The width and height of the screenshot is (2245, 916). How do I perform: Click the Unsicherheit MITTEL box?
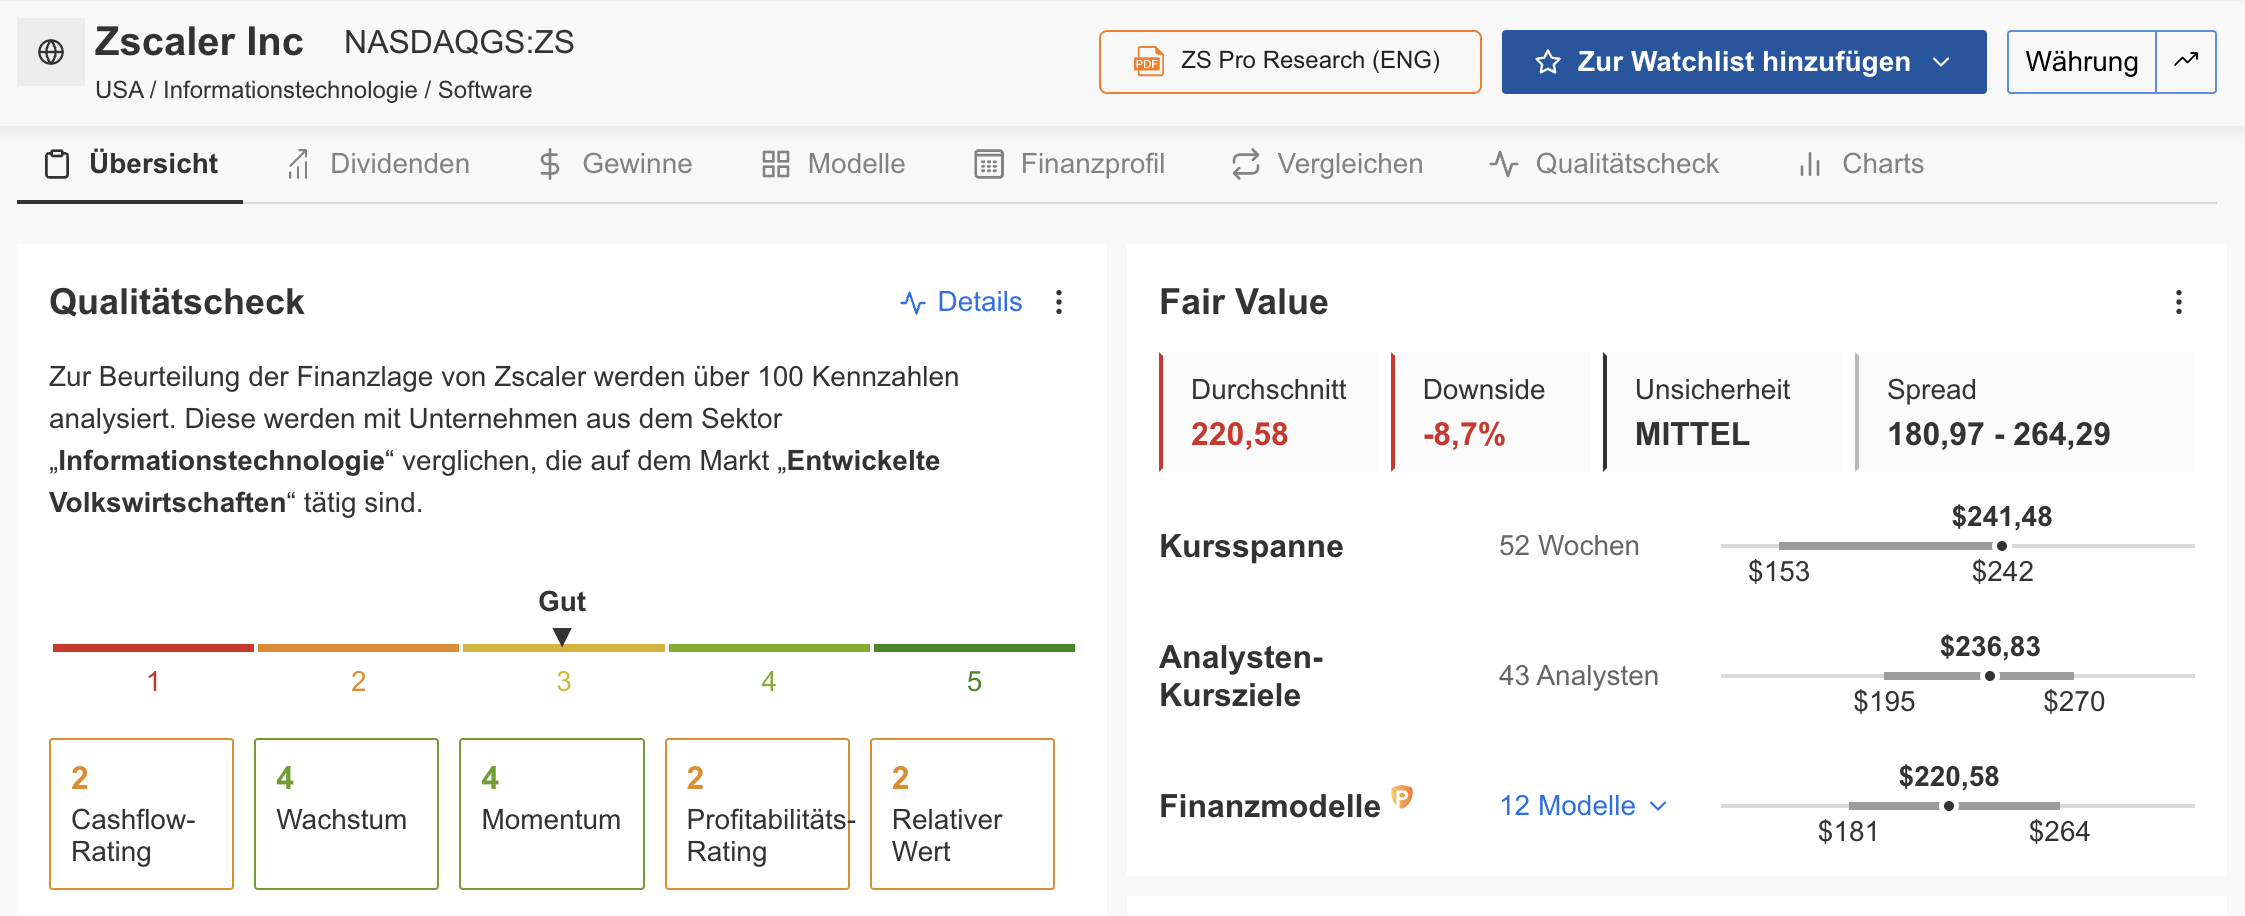(x=1722, y=412)
